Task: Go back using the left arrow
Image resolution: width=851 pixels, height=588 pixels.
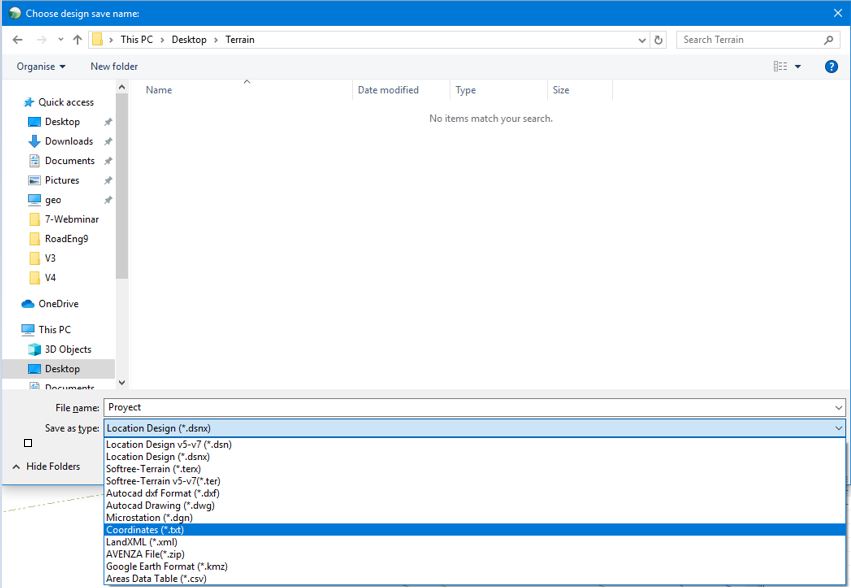Action: coord(17,40)
